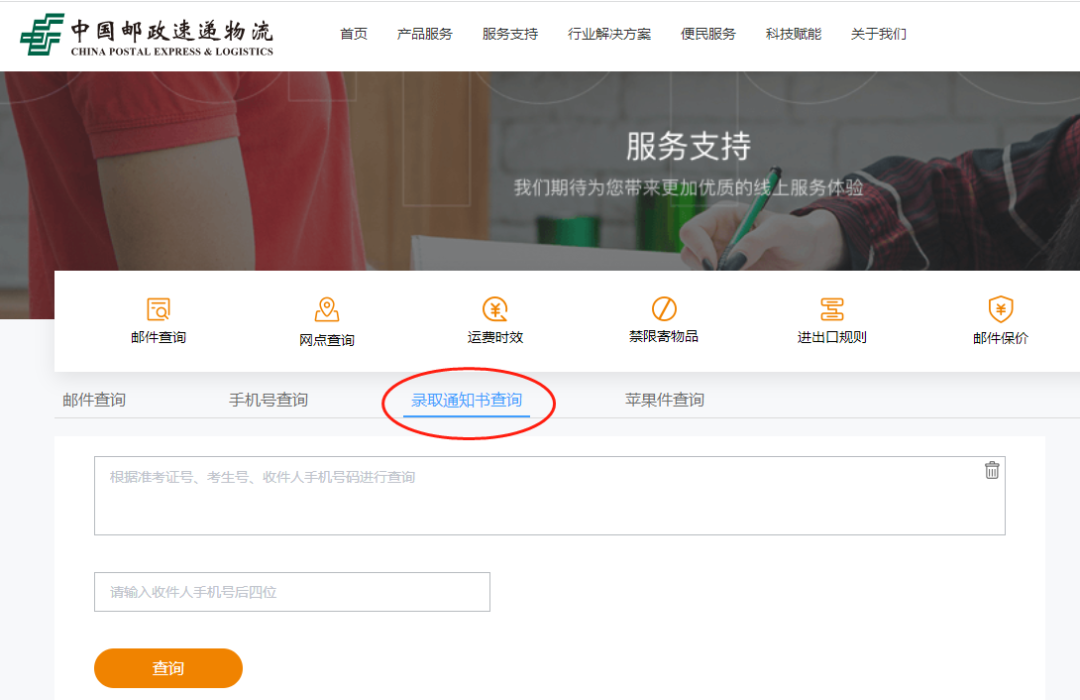Open the 苹果件查询 tab
Viewport: 1080px width, 700px height.
[664, 399]
